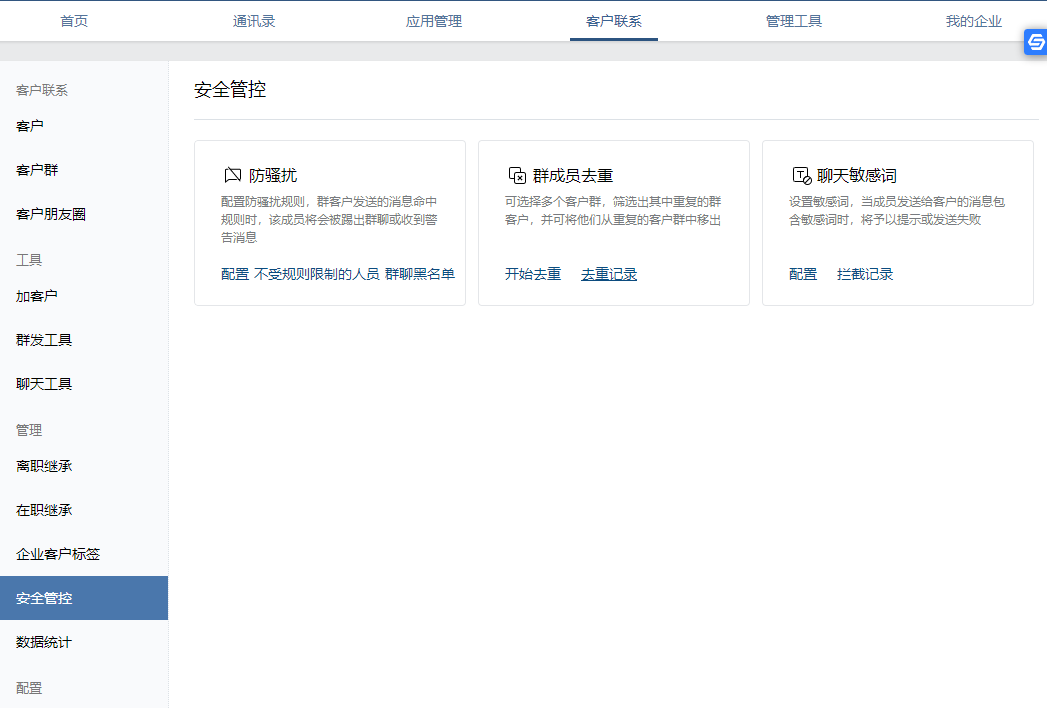Switch to the 通讯录 tab
The image size is (1047, 708).
[254, 21]
